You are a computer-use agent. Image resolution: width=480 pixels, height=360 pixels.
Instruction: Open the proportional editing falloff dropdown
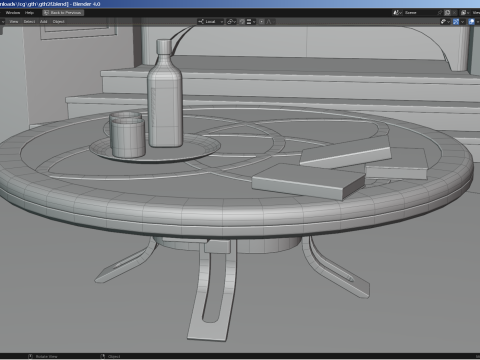269,22
